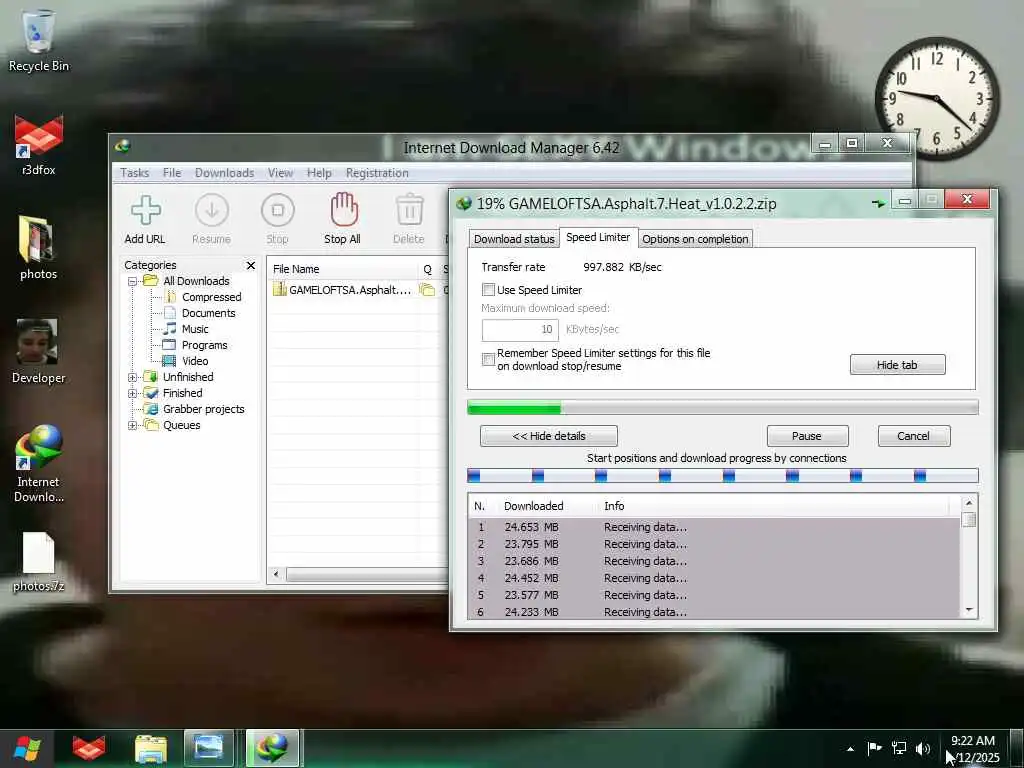Cancel the download

pyautogui.click(x=914, y=436)
